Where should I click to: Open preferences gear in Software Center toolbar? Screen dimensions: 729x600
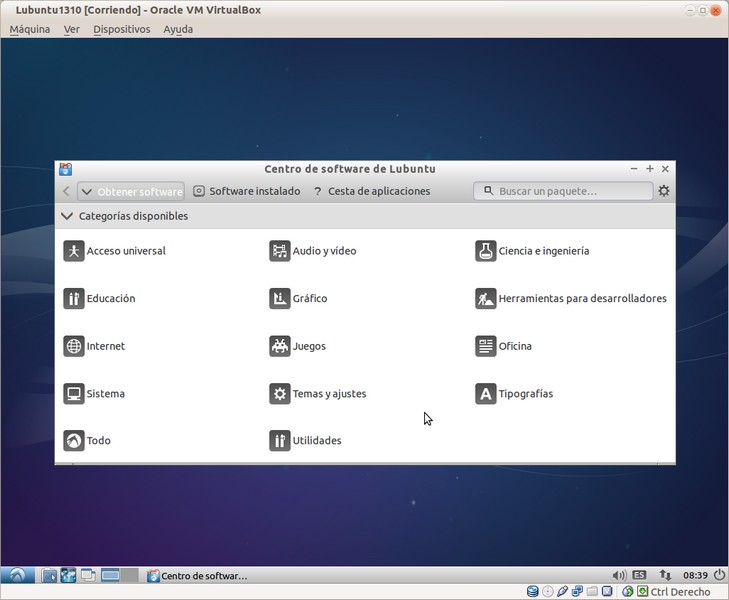664,191
